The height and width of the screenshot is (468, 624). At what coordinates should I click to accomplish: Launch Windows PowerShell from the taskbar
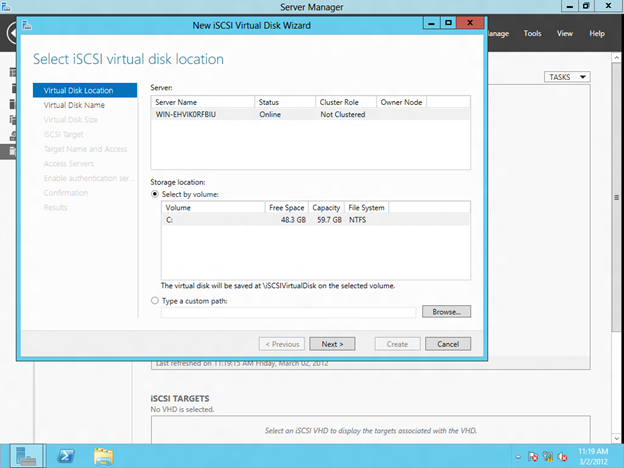[67, 455]
